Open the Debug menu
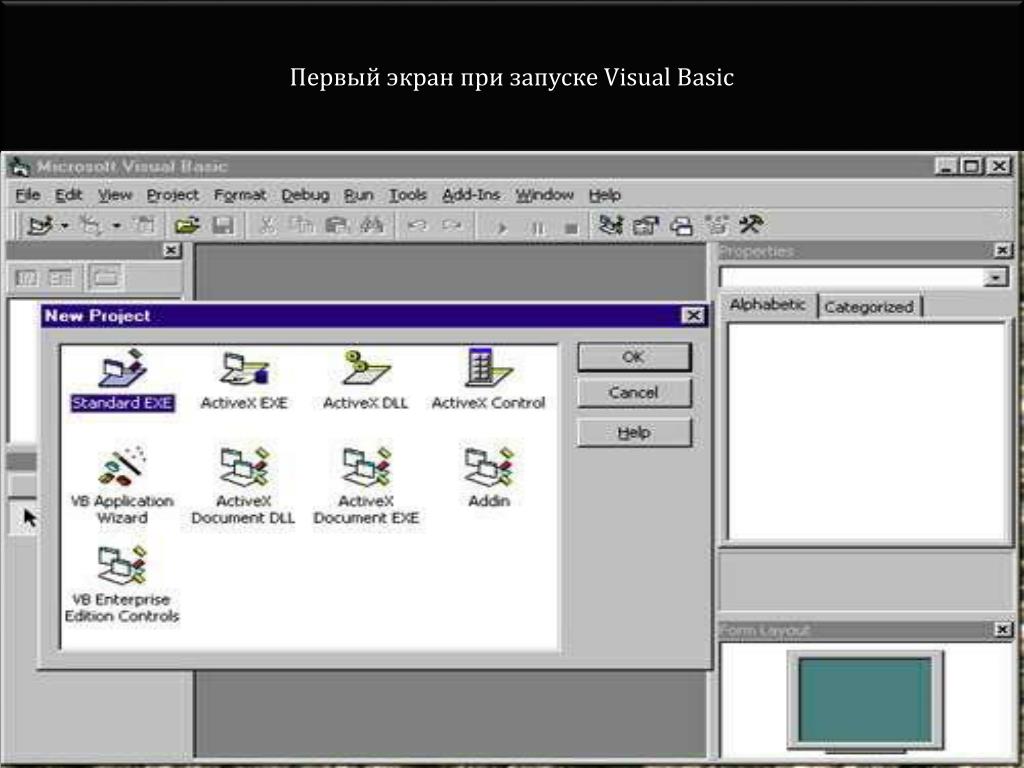This screenshot has height=768, width=1024. click(305, 195)
